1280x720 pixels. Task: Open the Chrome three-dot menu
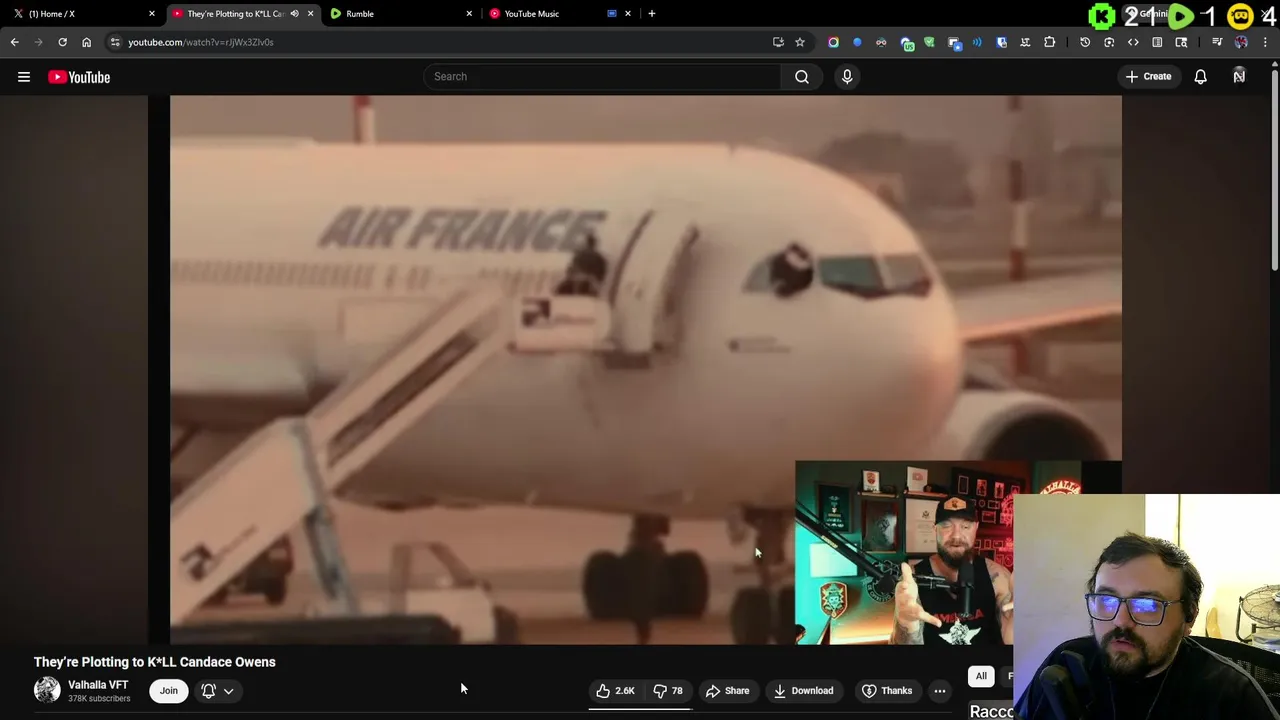1265,42
